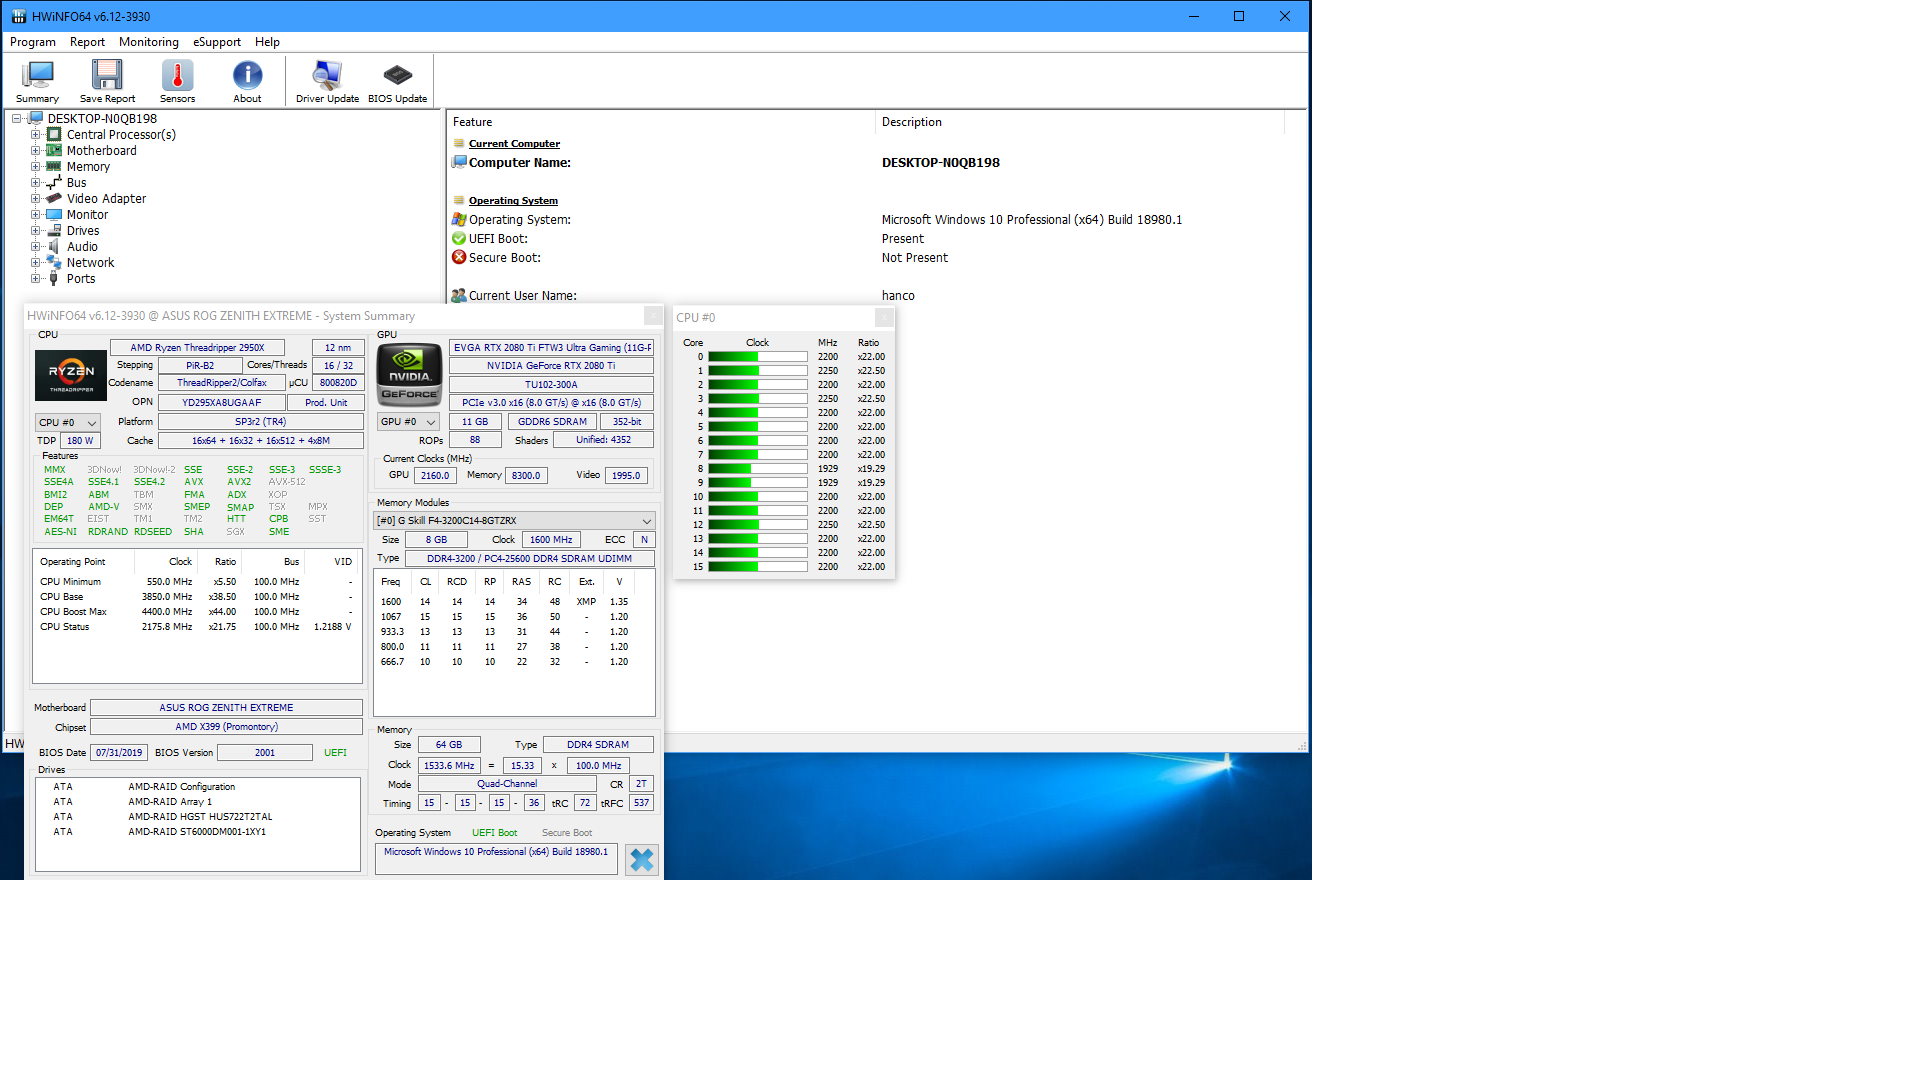The height and width of the screenshot is (1080, 1920).
Task: Click the XMP 1600 memory timing row
Action: point(514,602)
